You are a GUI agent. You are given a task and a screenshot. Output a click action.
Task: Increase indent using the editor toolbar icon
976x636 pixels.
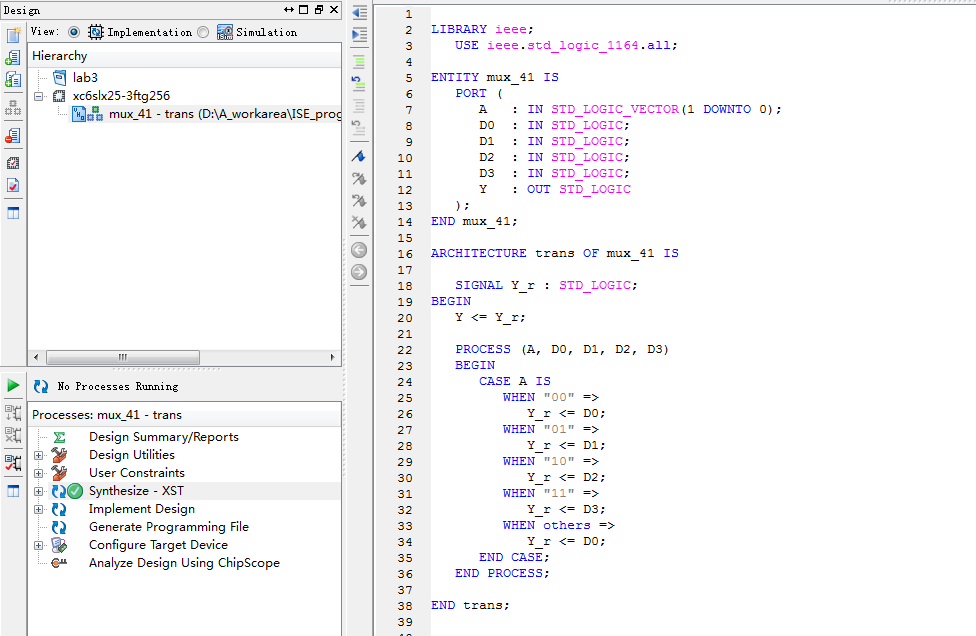pos(359,35)
